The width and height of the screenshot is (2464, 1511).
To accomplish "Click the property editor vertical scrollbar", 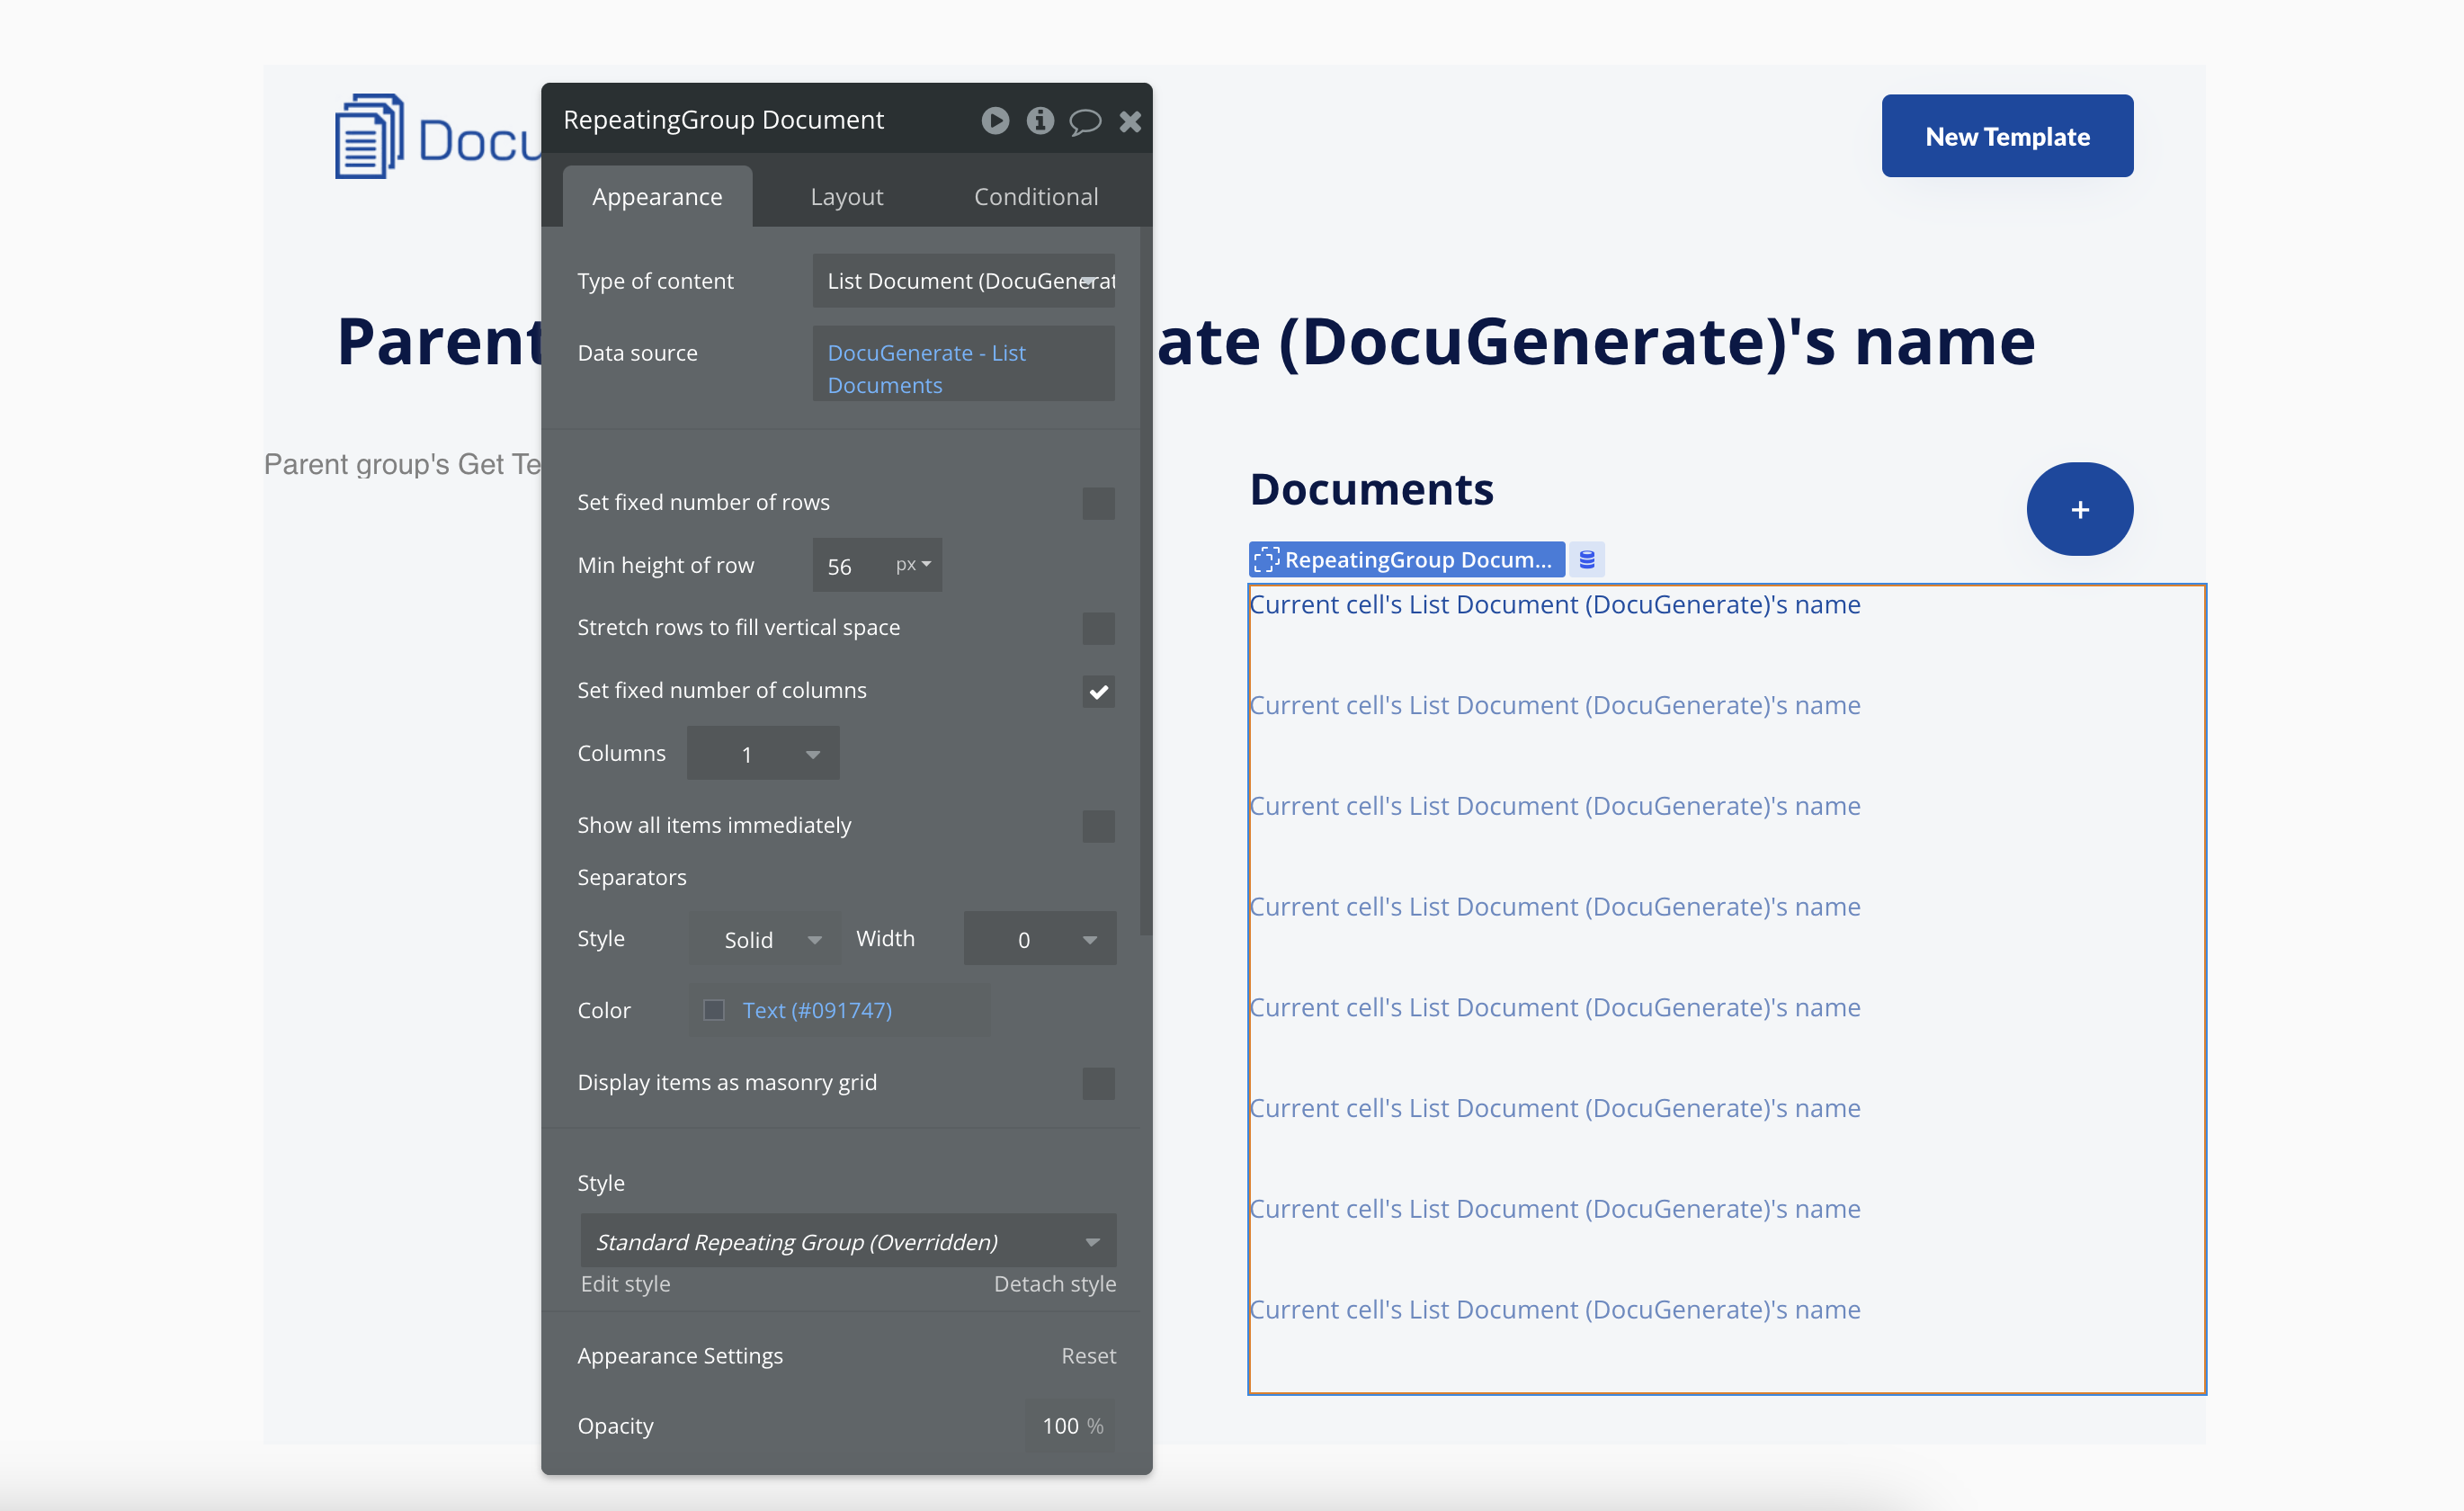I will [1146, 580].
